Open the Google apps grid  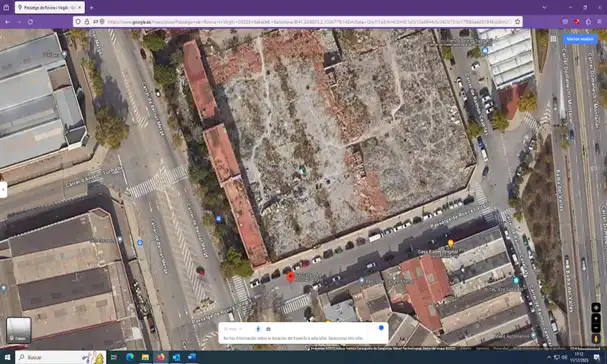coord(553,39)
